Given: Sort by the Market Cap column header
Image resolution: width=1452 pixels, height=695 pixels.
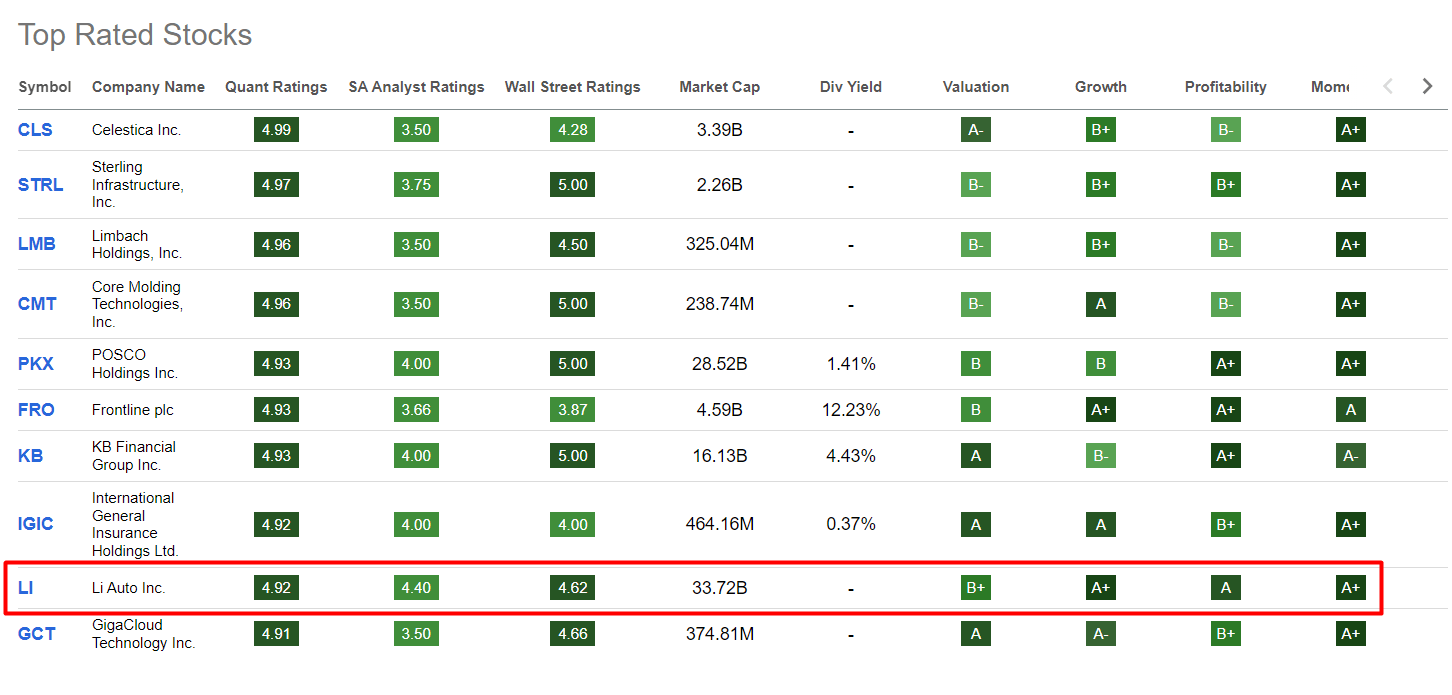Looking at the screenshot, I should click(x=719, y=87).
